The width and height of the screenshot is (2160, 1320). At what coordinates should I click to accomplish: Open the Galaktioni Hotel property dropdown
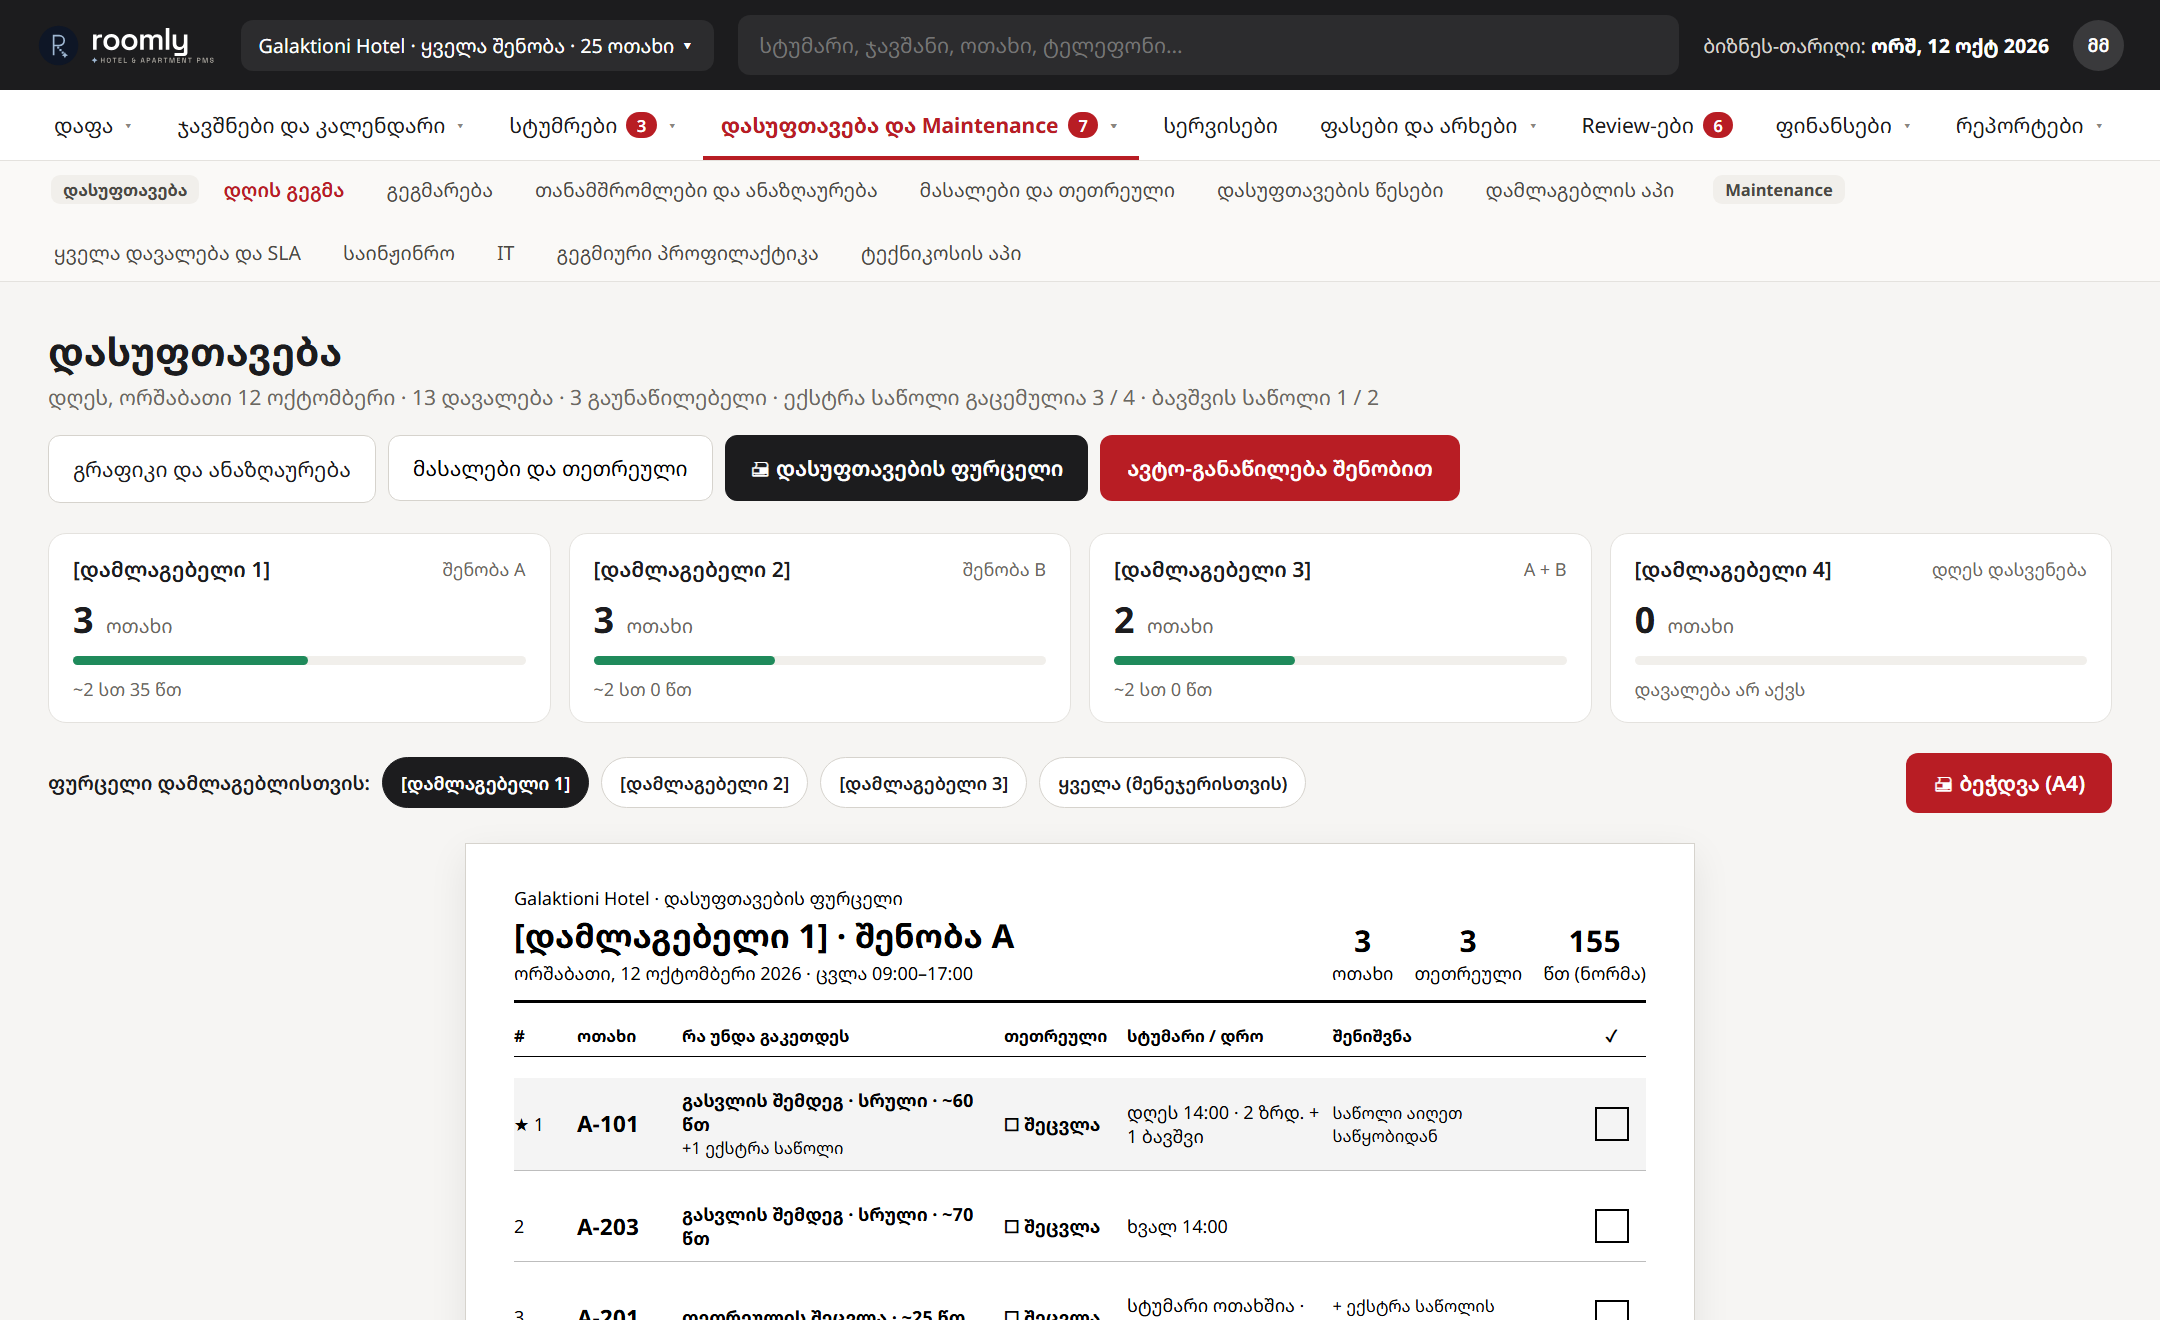pos(477,46)
